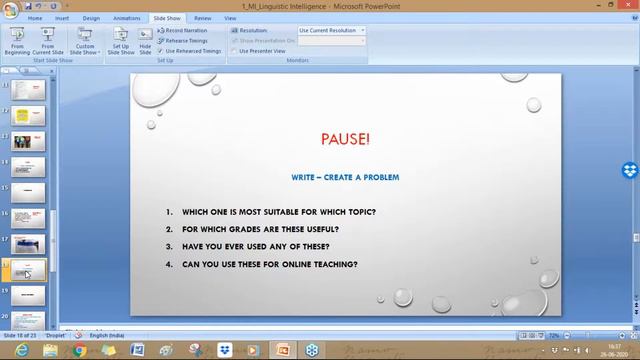Select slide 14 thumbnail

[x=28, y=167]
